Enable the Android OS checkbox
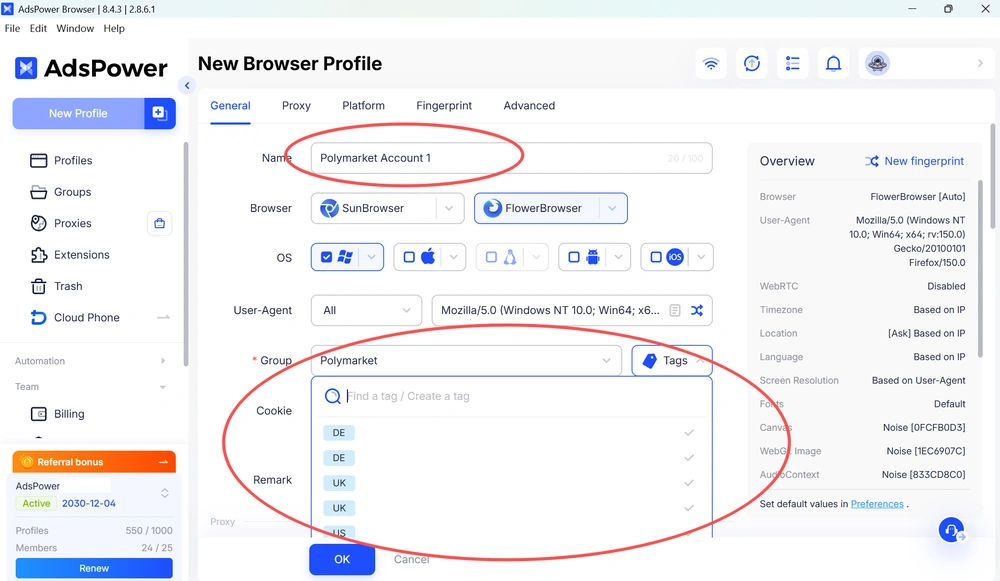This screenshot has height=581, width=1000. (574, 257)
